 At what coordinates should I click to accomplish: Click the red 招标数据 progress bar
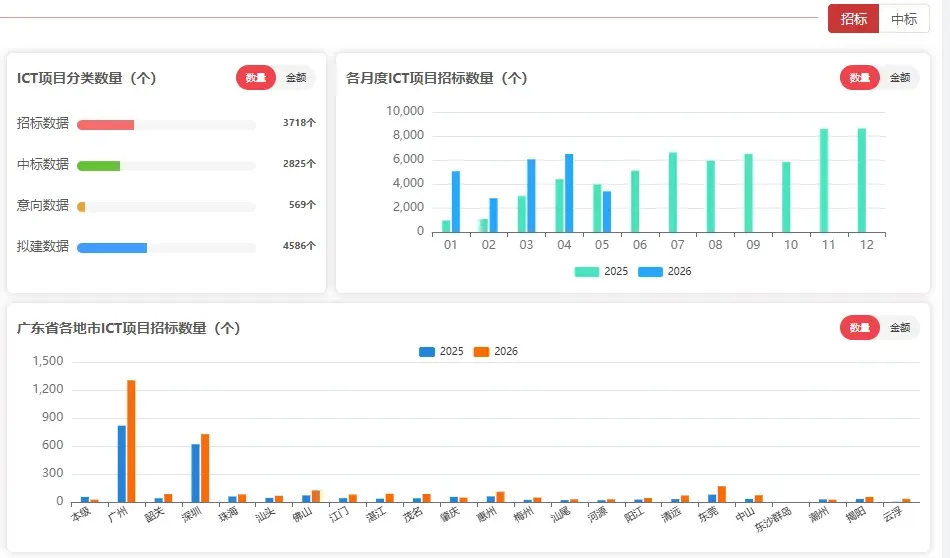105,125
